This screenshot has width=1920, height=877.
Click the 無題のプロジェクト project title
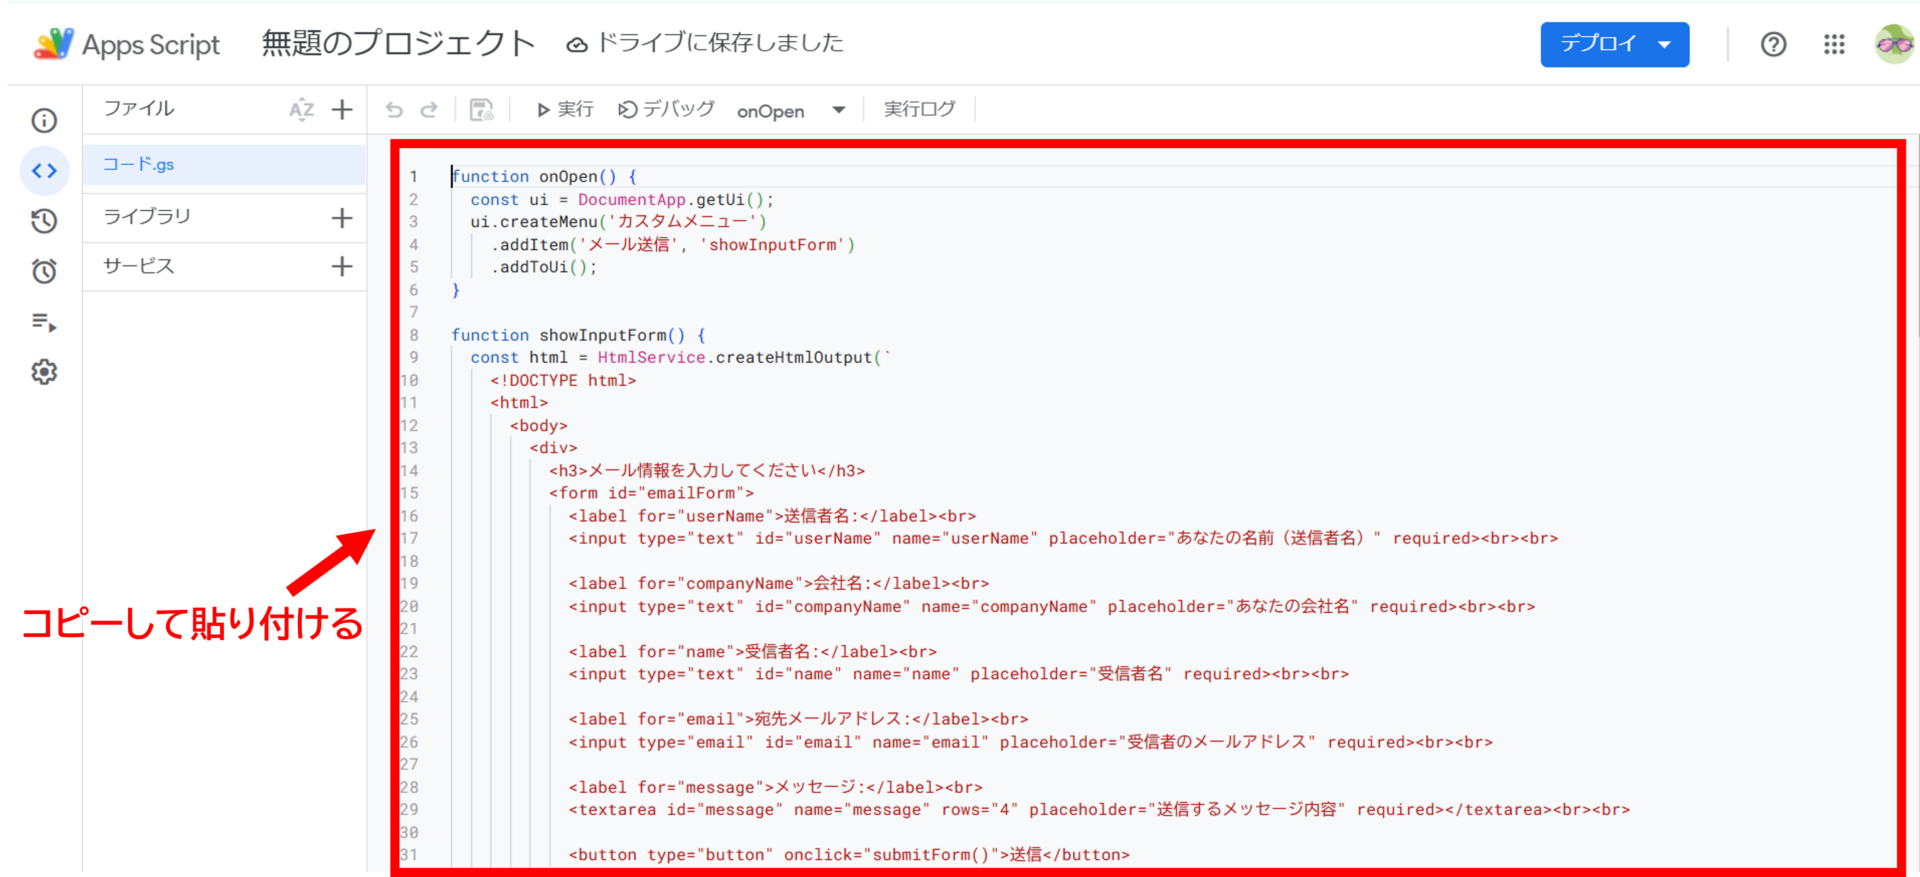pyautogui.click(x=398, y=43)
